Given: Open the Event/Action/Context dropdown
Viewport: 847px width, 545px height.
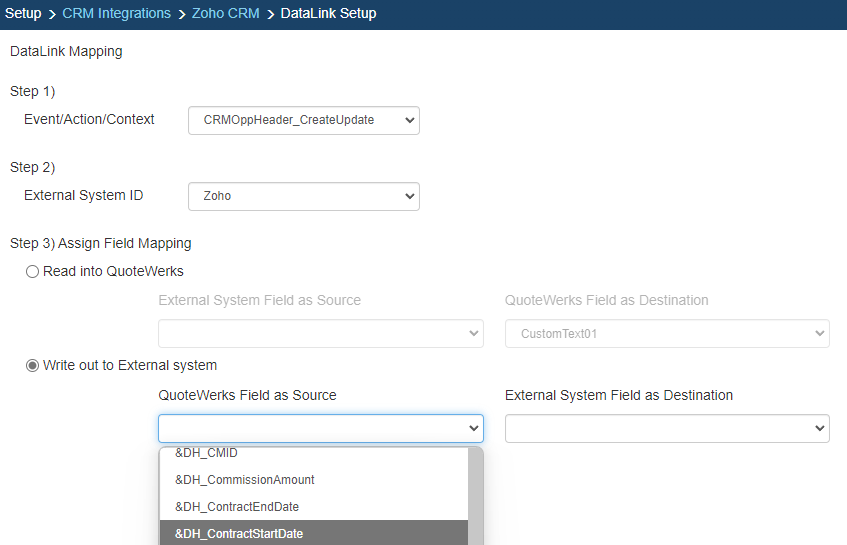Looking at the screenshot, I should coord(303,120).
